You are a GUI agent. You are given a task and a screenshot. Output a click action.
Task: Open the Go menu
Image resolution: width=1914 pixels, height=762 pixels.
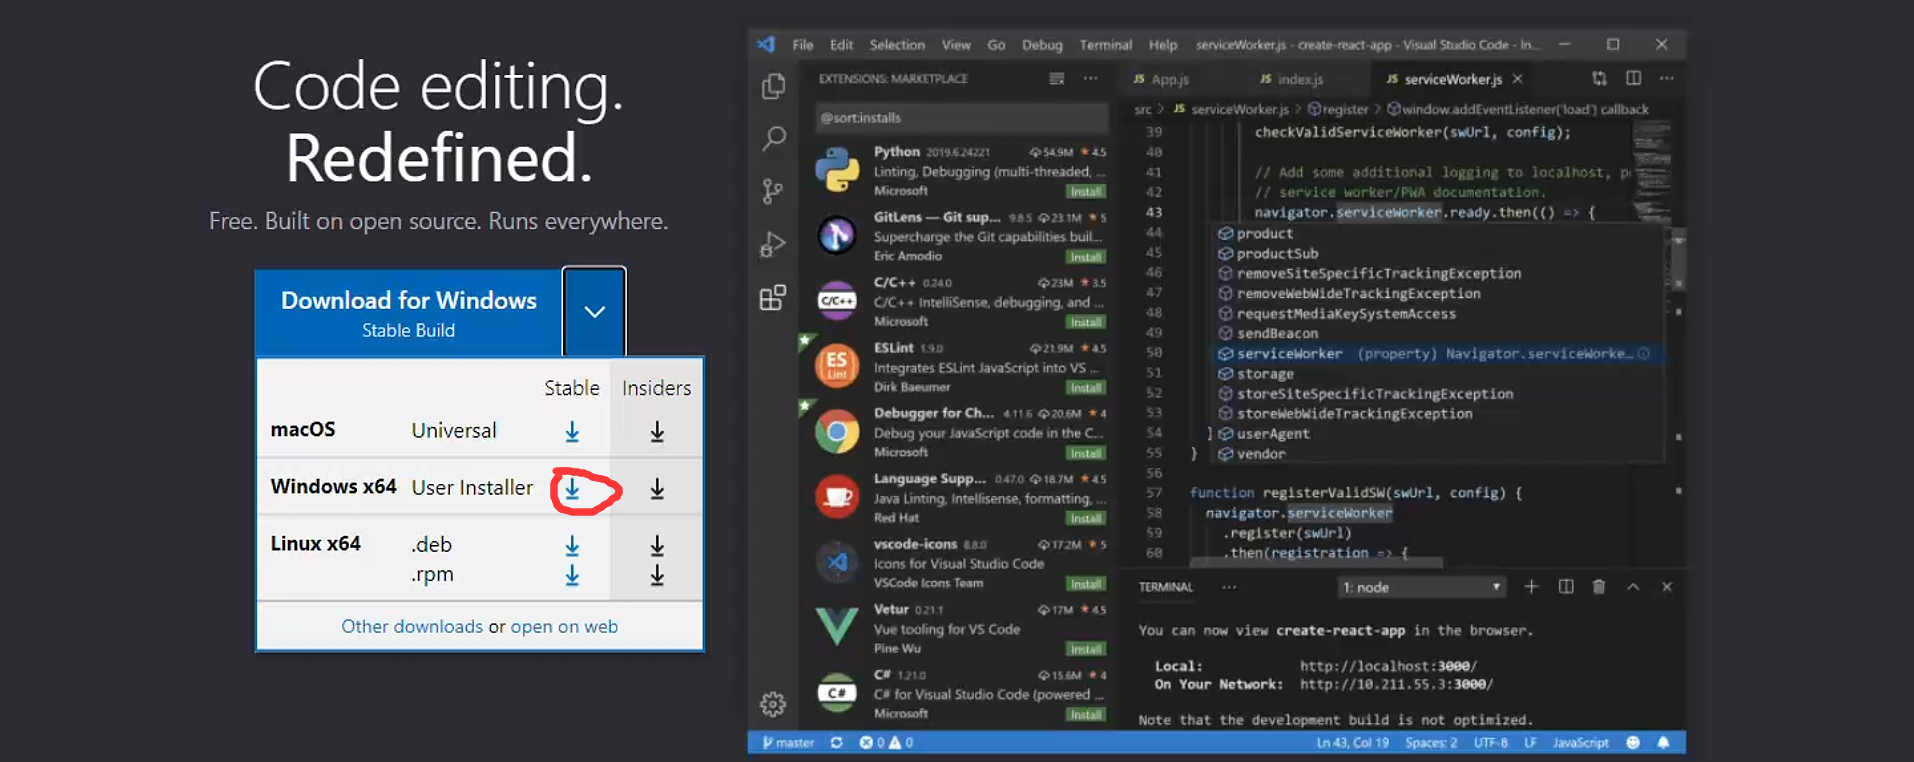pyautogui.click(x=996, y=45)
